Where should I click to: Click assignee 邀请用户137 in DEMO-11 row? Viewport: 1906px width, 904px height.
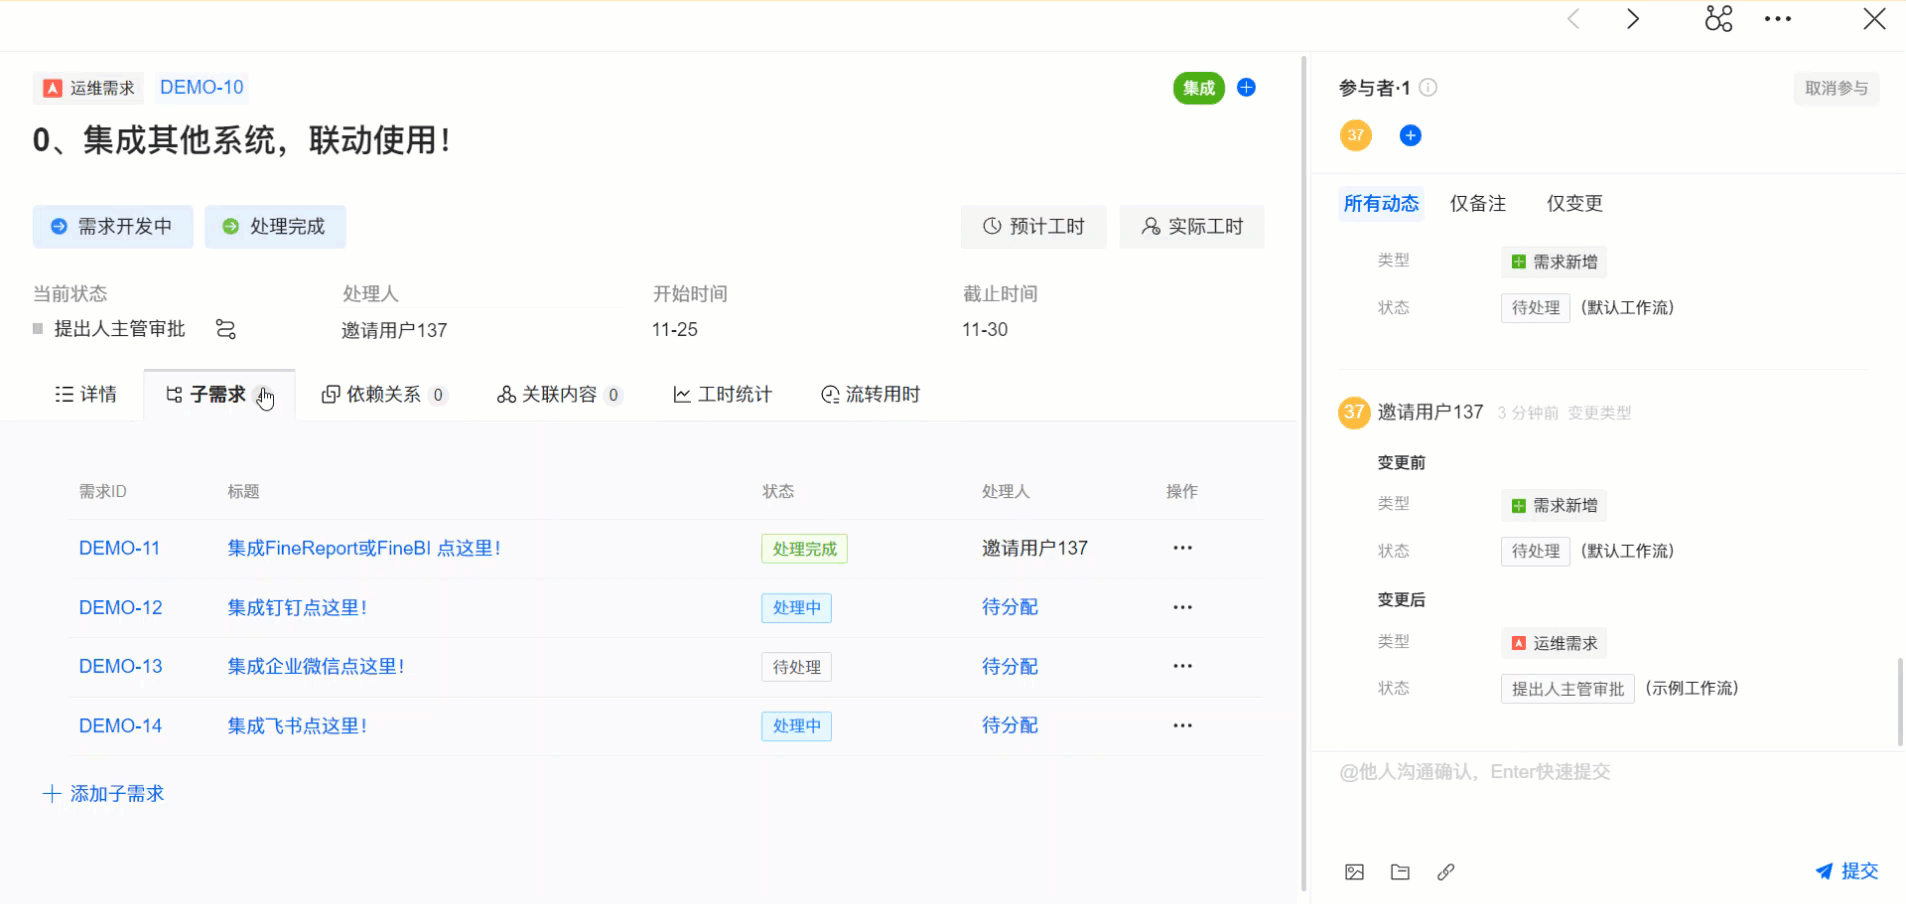1035,548
